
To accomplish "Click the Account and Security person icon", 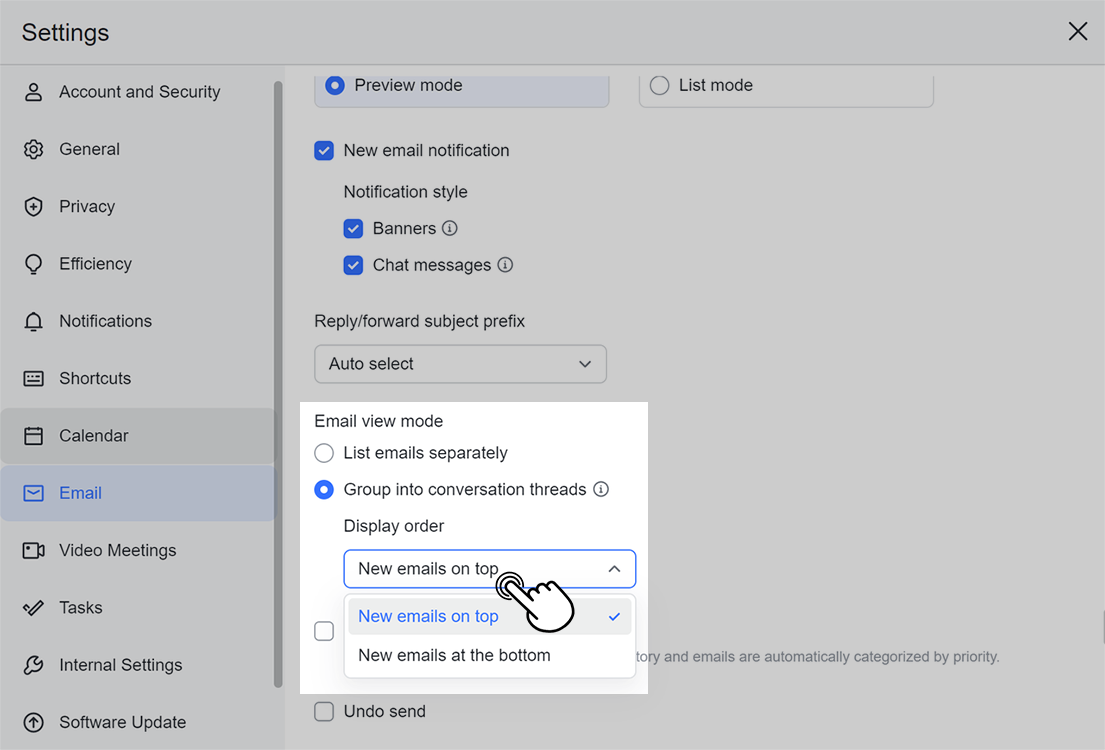I will click(33, 92).
